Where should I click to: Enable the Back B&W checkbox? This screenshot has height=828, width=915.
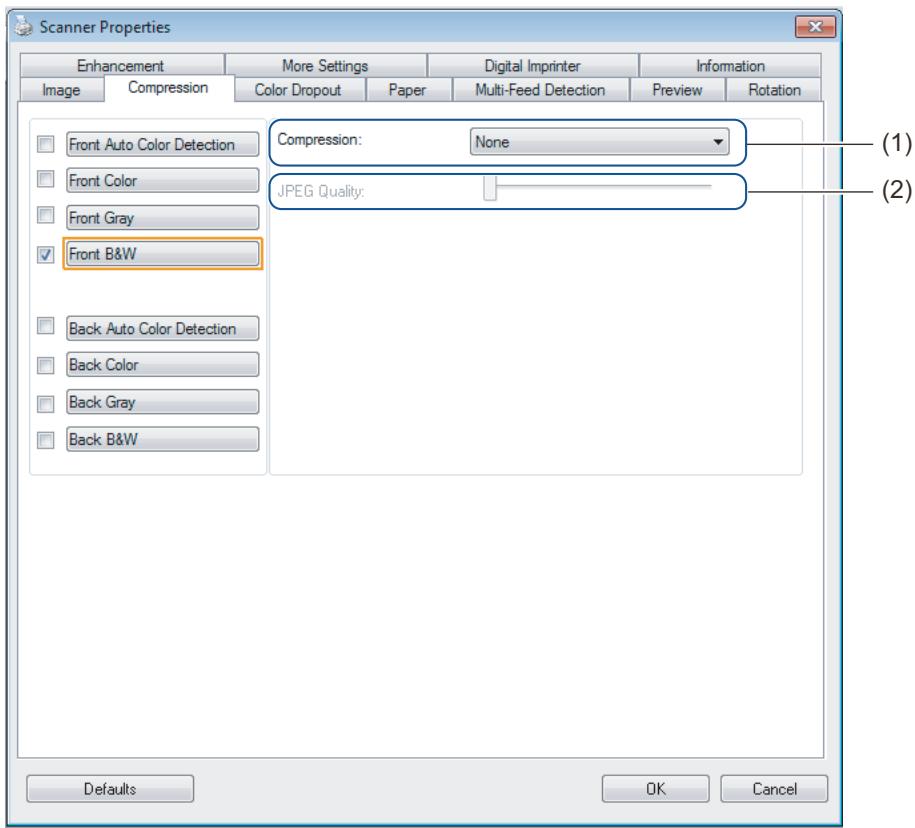[x=46, y=440]
